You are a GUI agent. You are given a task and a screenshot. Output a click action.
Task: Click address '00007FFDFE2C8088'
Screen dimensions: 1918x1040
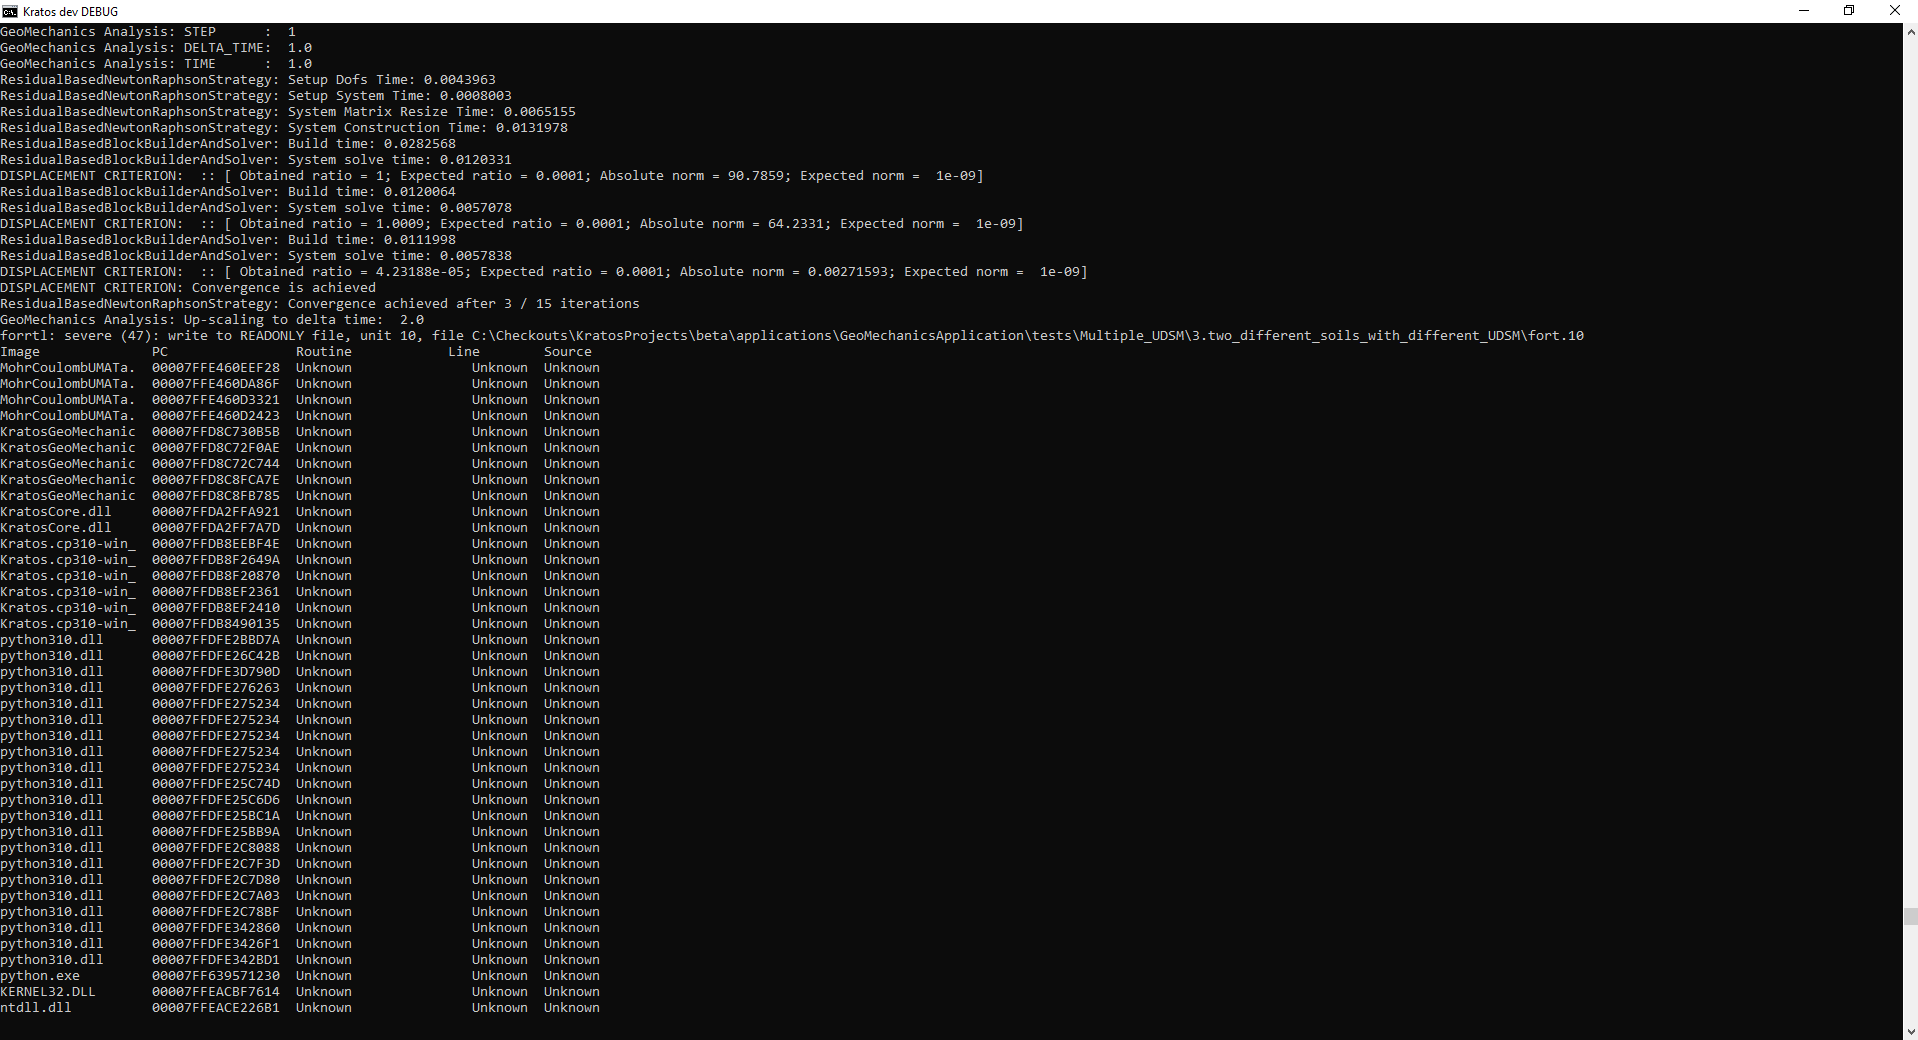(x=216, y=848)
